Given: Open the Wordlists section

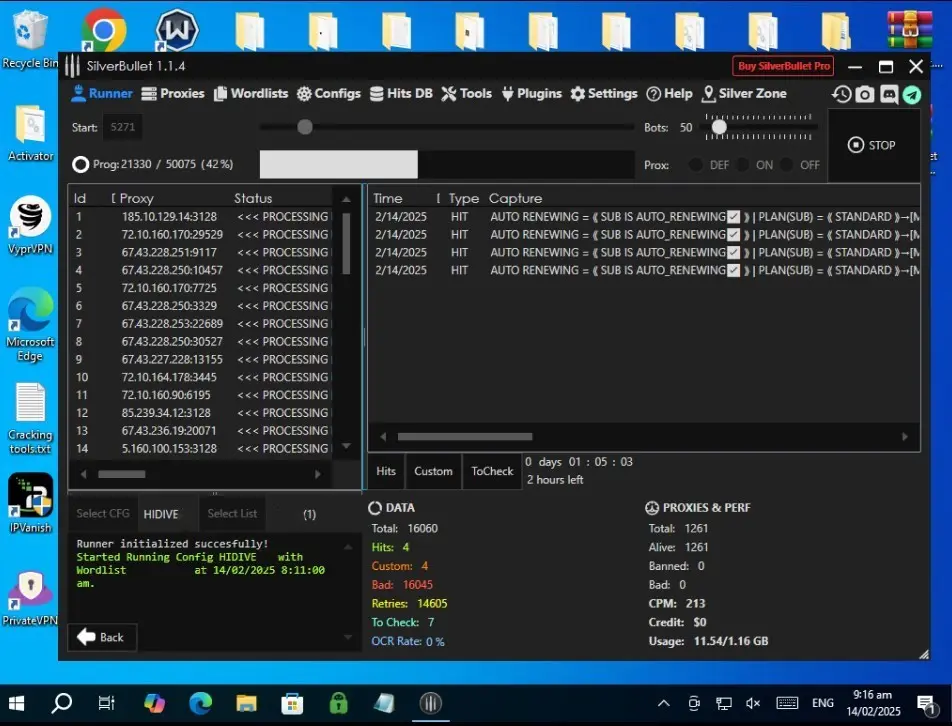Looking at the screenshot, I should 251,93.
